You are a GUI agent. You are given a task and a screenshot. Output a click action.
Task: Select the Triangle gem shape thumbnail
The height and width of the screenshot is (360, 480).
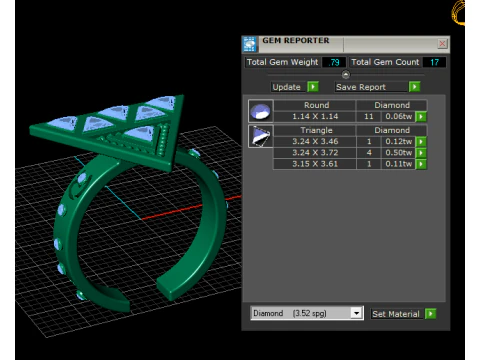coord(261,136)
